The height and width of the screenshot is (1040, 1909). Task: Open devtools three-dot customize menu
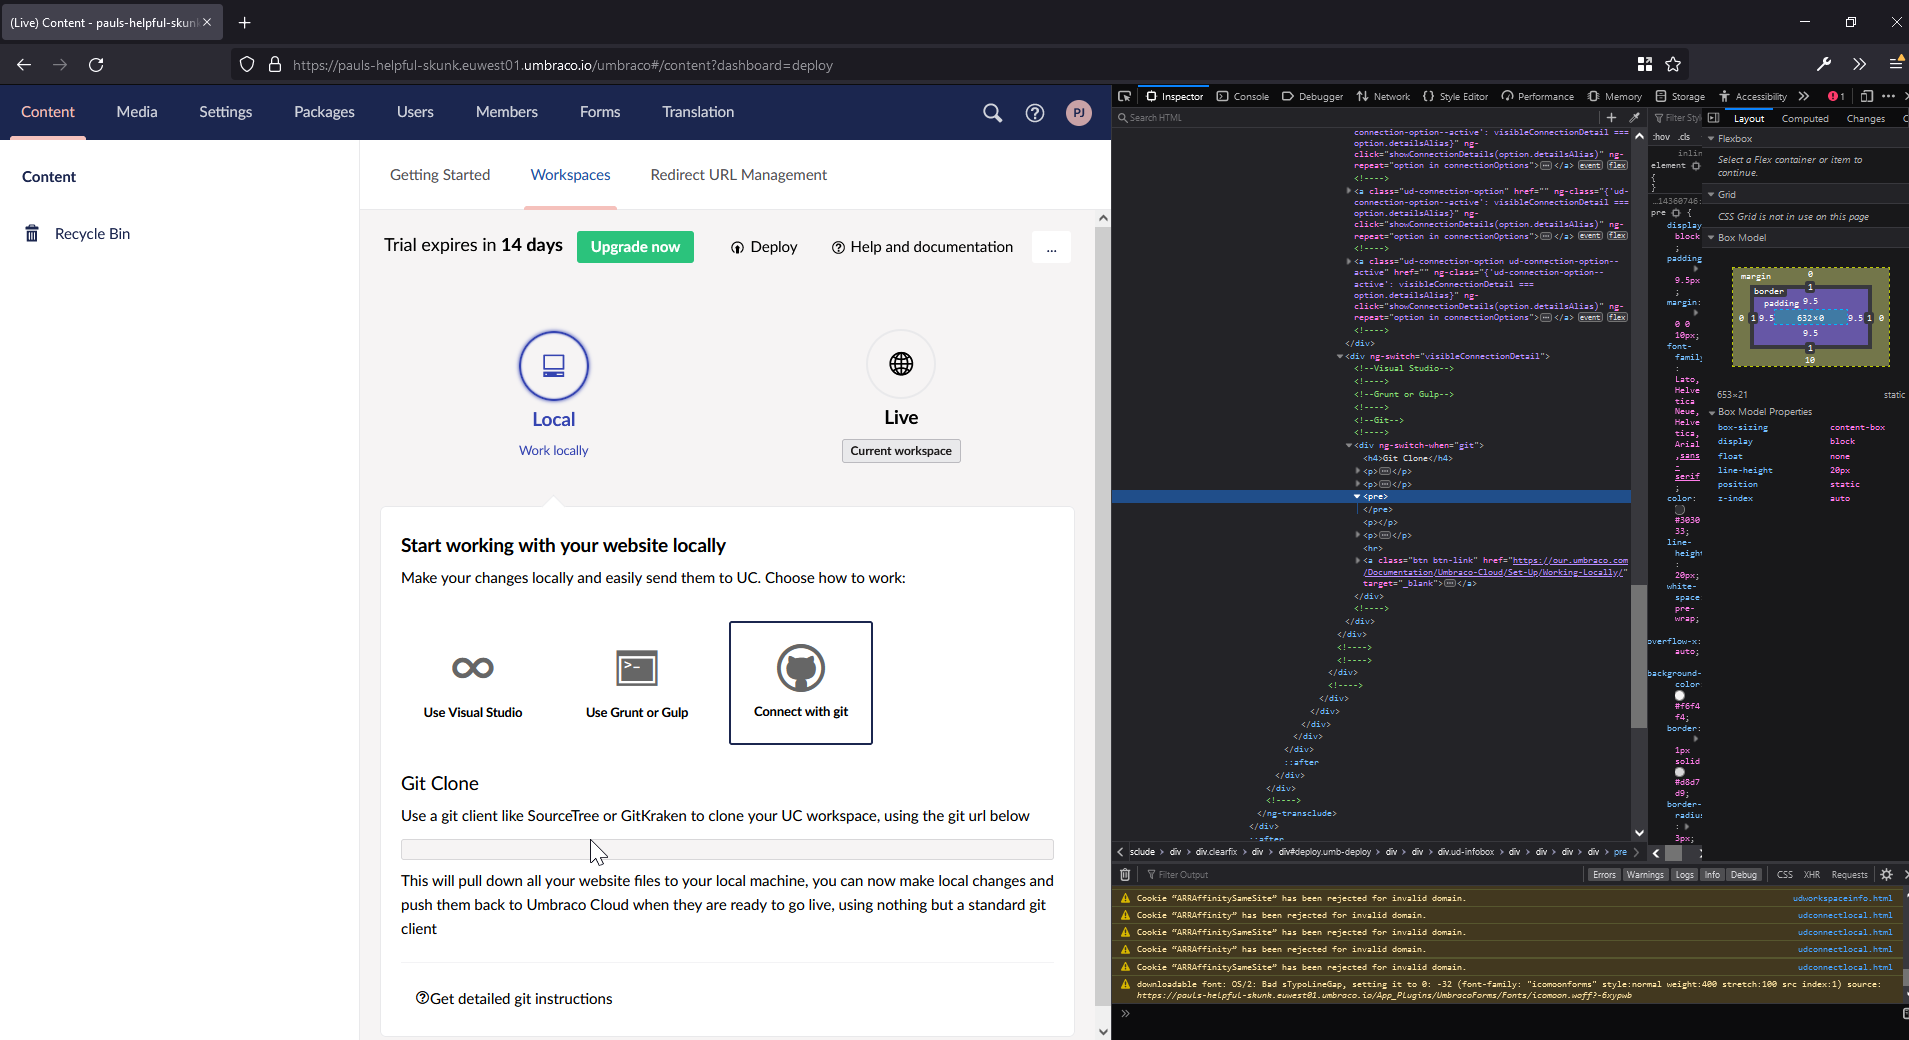click(1888, 96)
